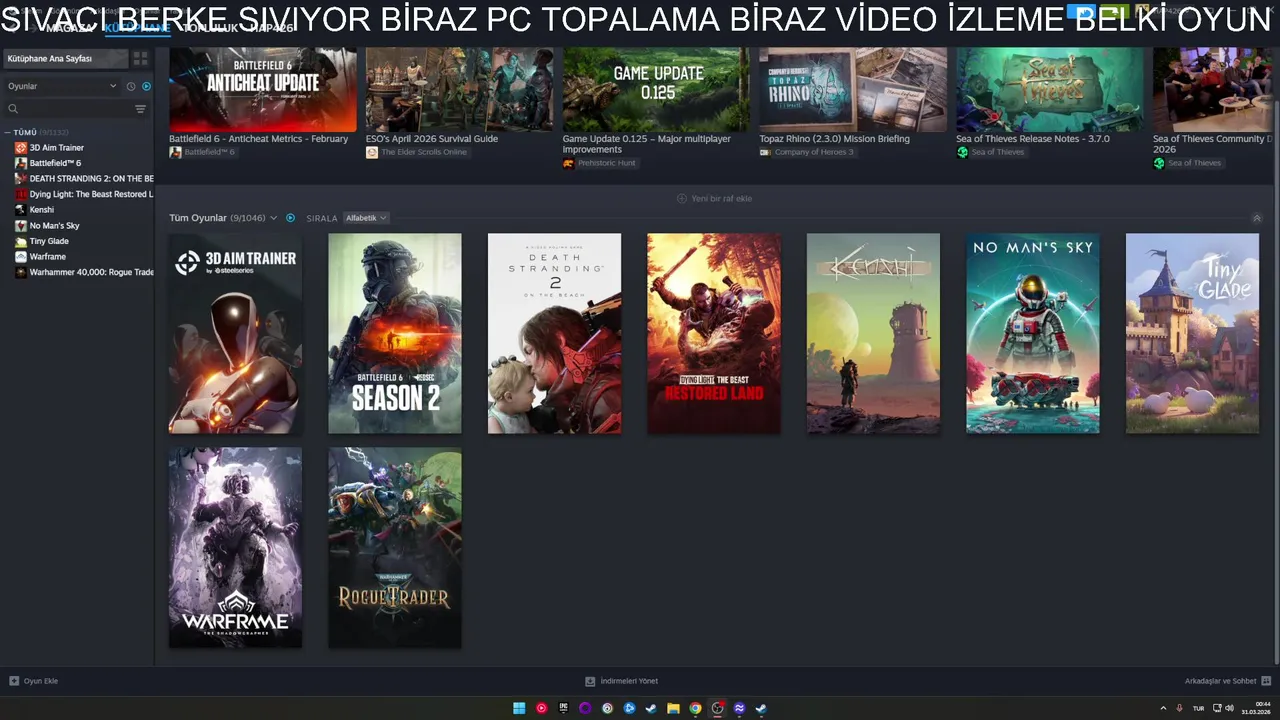The image size is (1280, 720).
Task: Open Battlefield 6 Anticheat Update news thumbnail
Action: click(262, 90)
